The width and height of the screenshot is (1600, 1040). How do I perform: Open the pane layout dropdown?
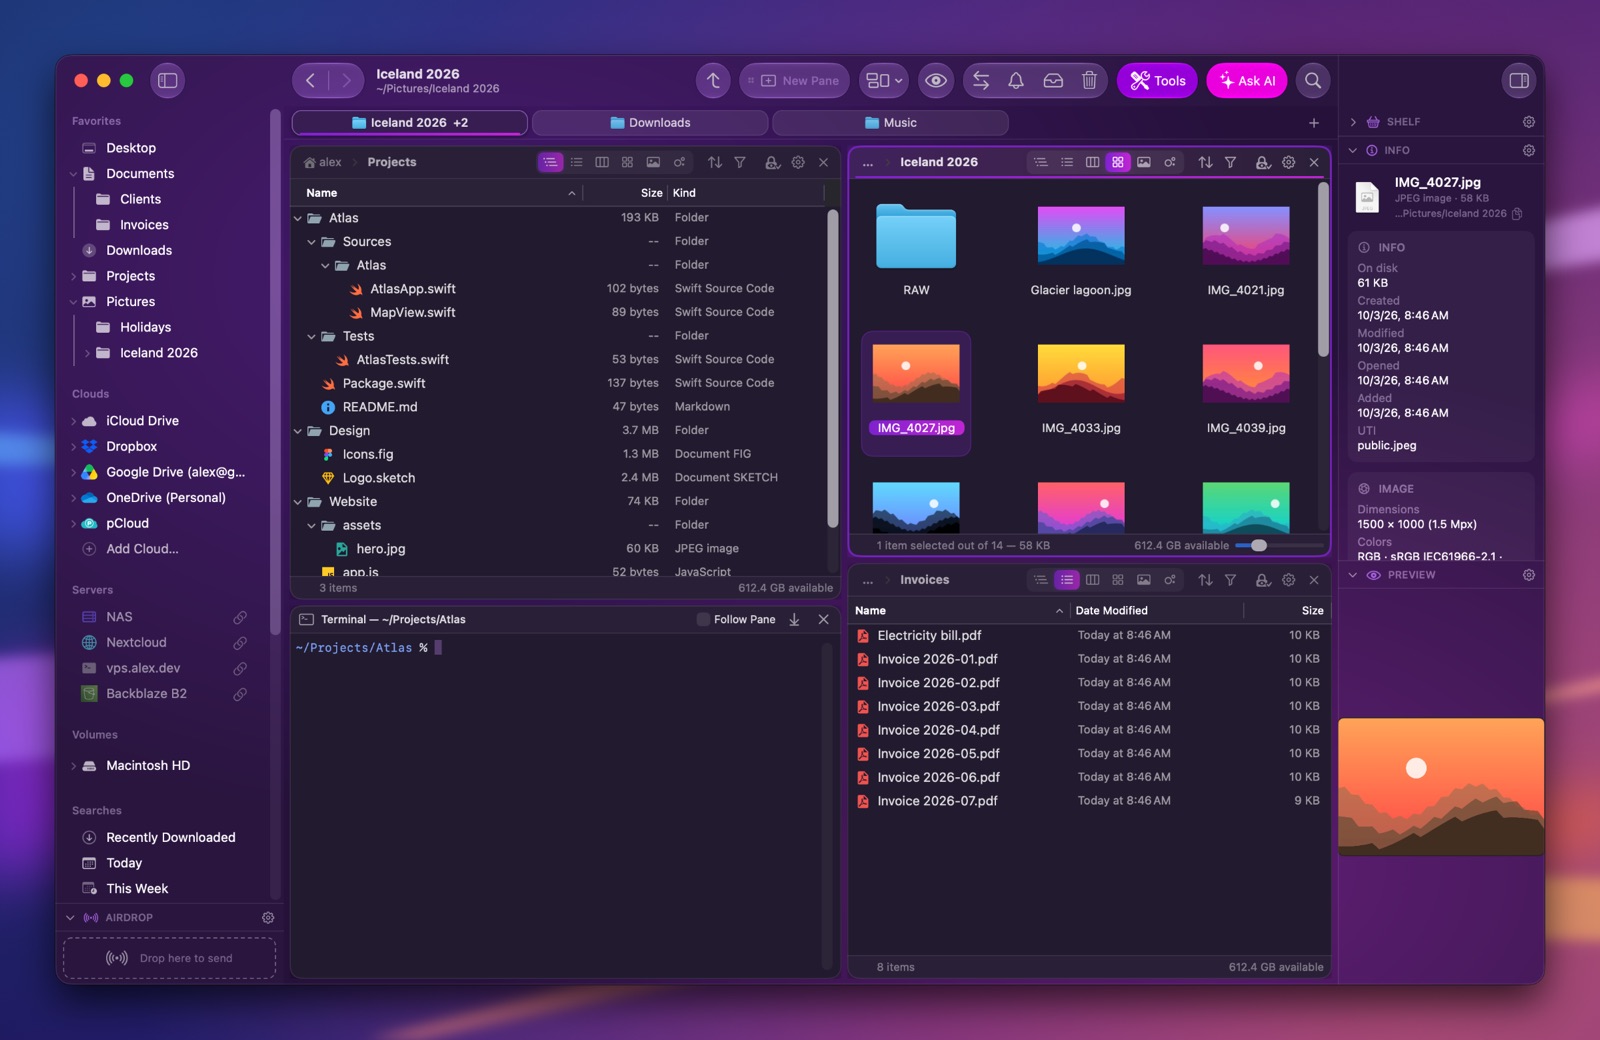884,81
